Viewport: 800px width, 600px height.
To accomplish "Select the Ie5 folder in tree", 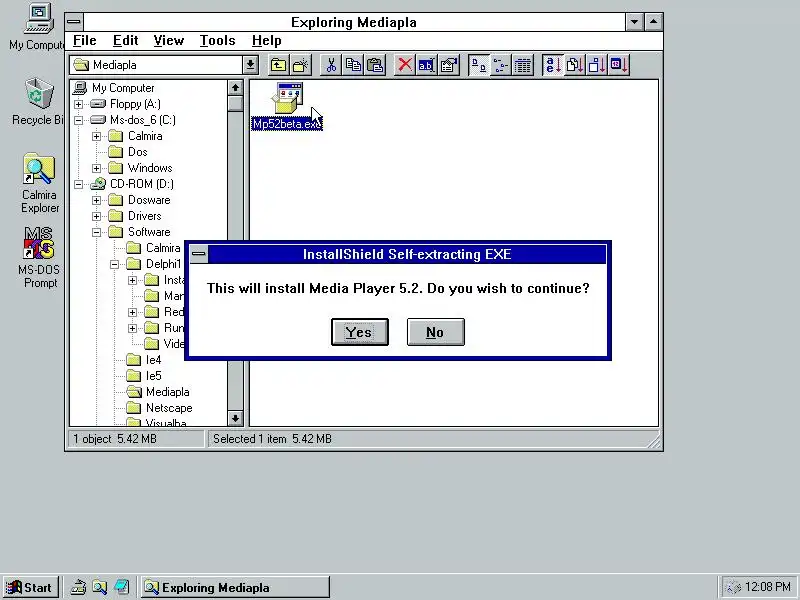I will click(153, 376).
